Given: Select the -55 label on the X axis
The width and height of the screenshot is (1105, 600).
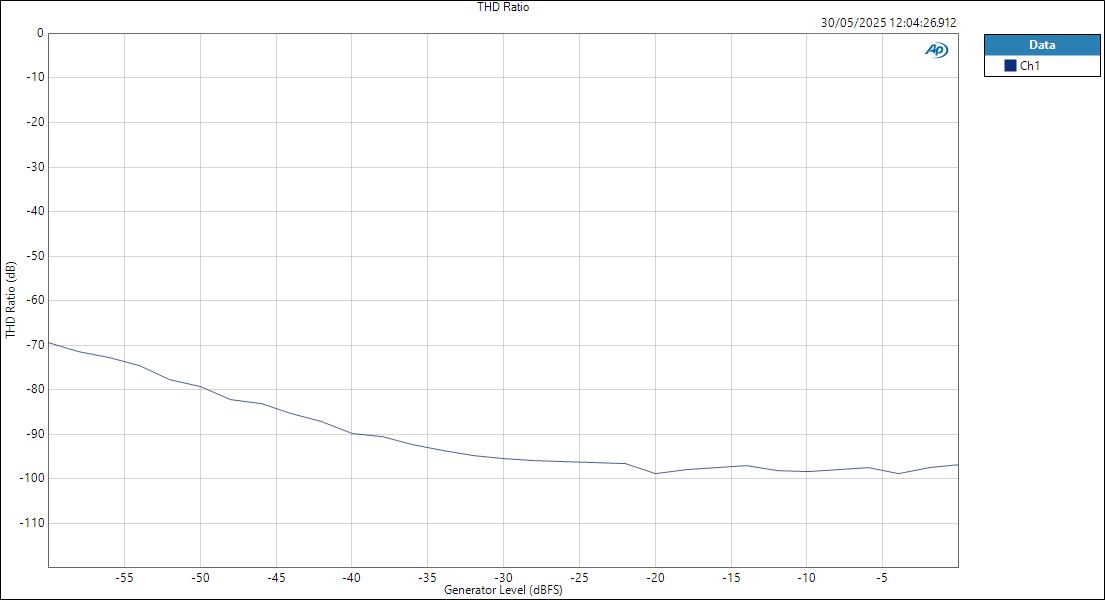Looking at the screenshot, I should [x=124, y=577].
